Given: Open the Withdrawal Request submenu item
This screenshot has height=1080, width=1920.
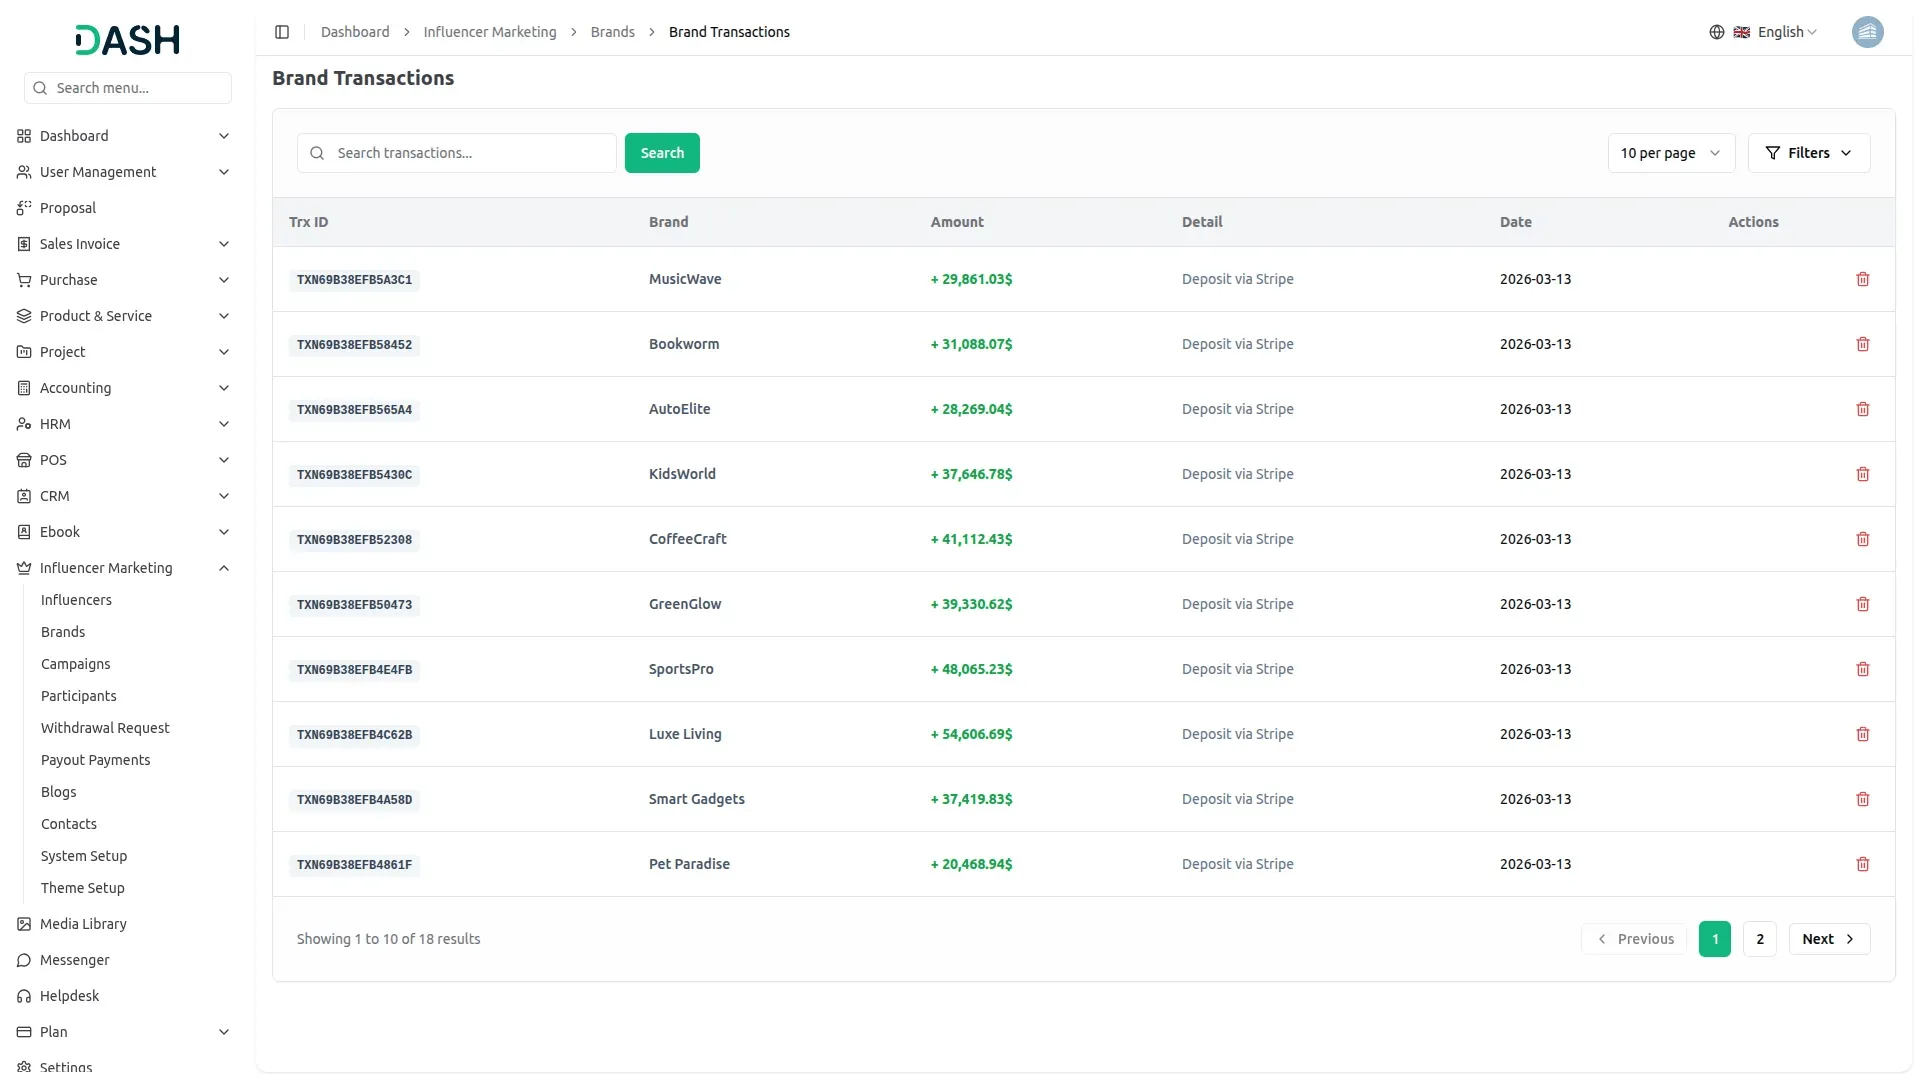Looking at the screenshot, I should 105,728.
